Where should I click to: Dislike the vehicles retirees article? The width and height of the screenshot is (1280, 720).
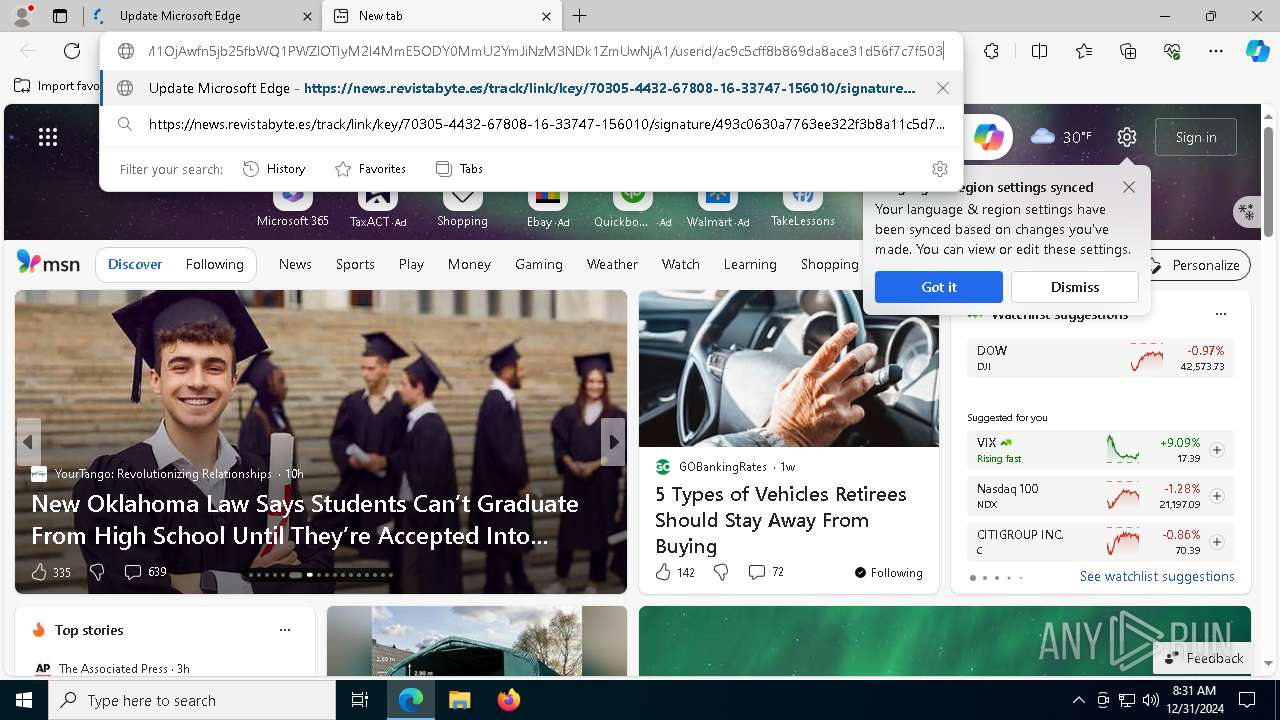(721, 572)
